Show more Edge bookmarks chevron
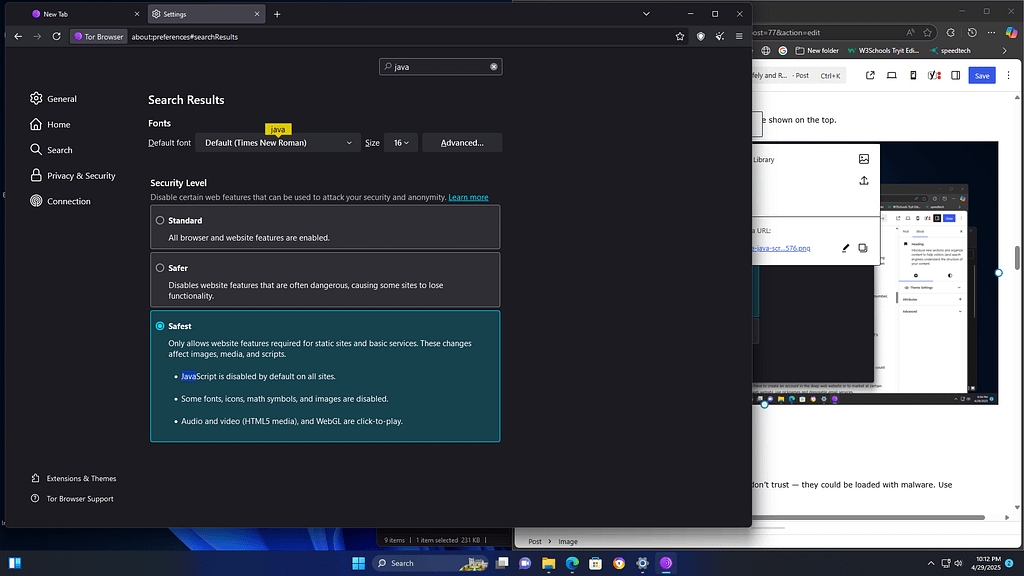 pos(1004,50)
